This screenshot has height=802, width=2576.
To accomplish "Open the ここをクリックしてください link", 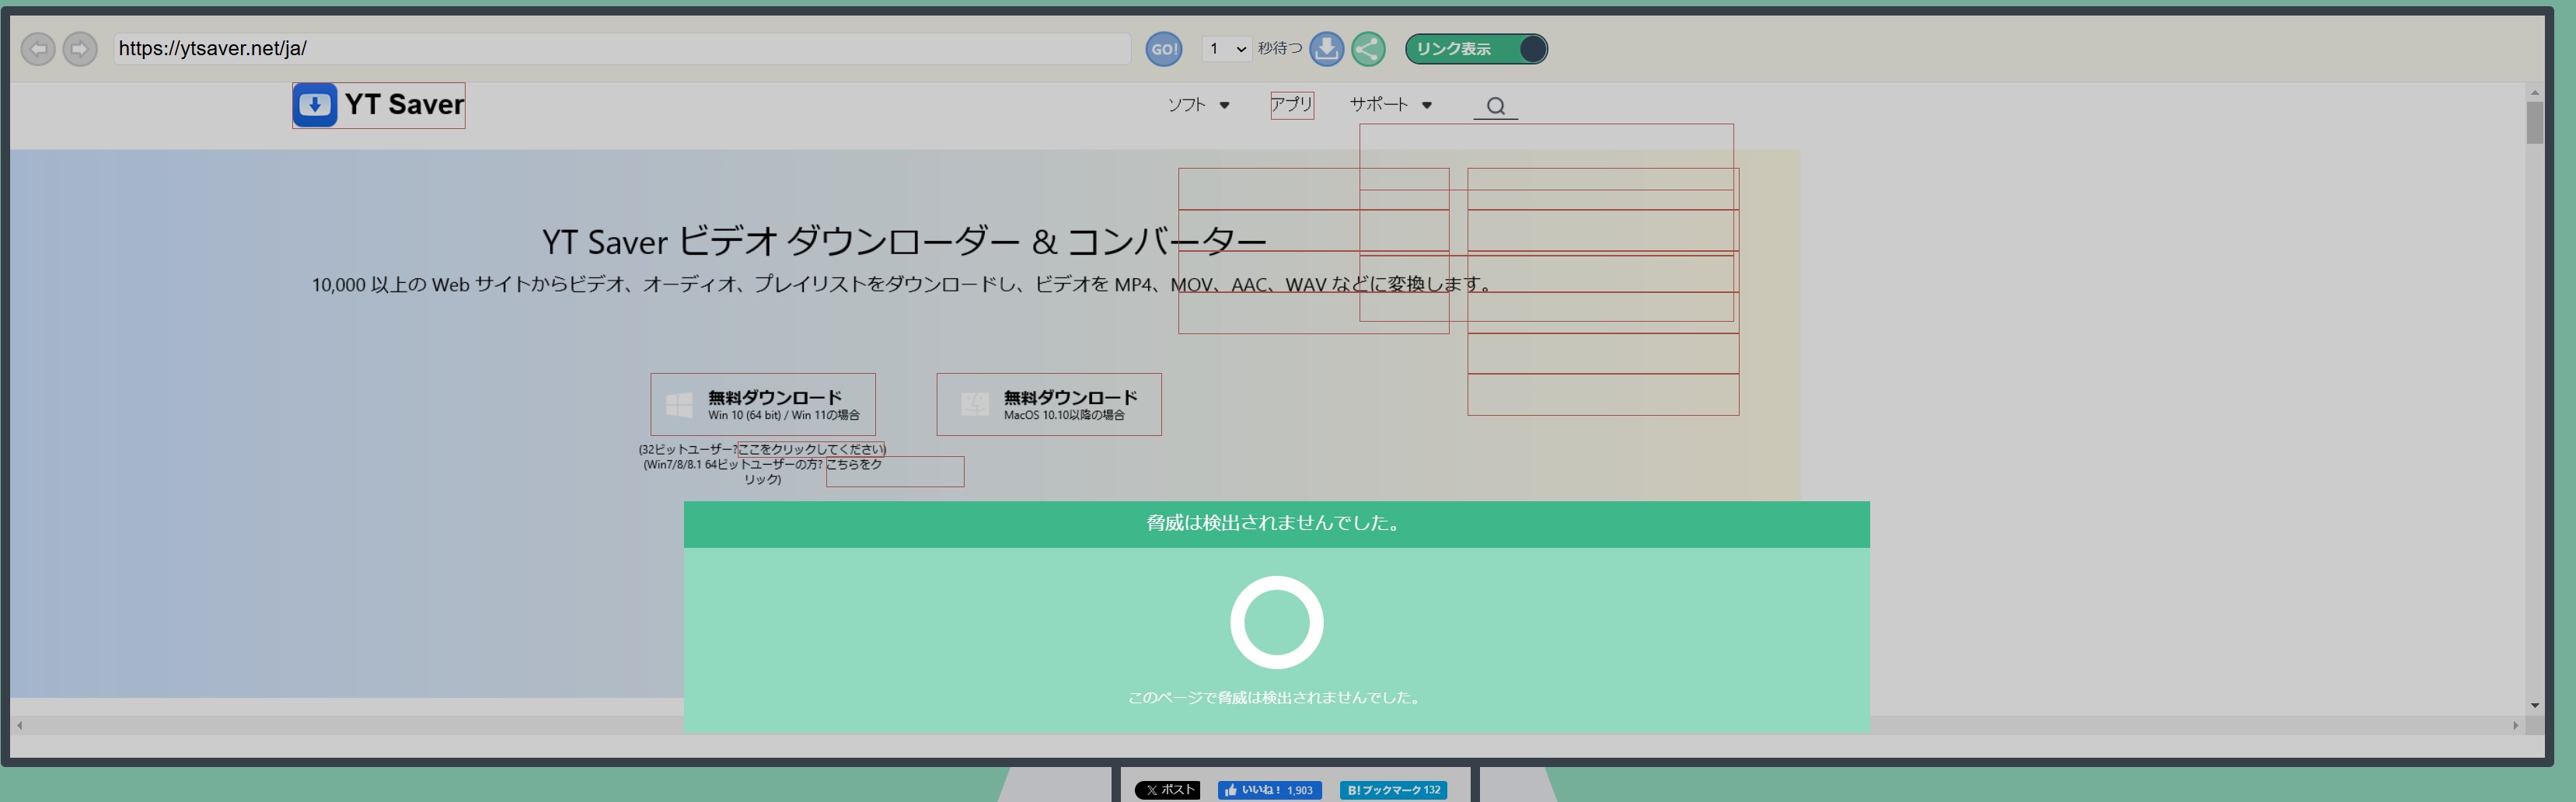I will point(812,449).
